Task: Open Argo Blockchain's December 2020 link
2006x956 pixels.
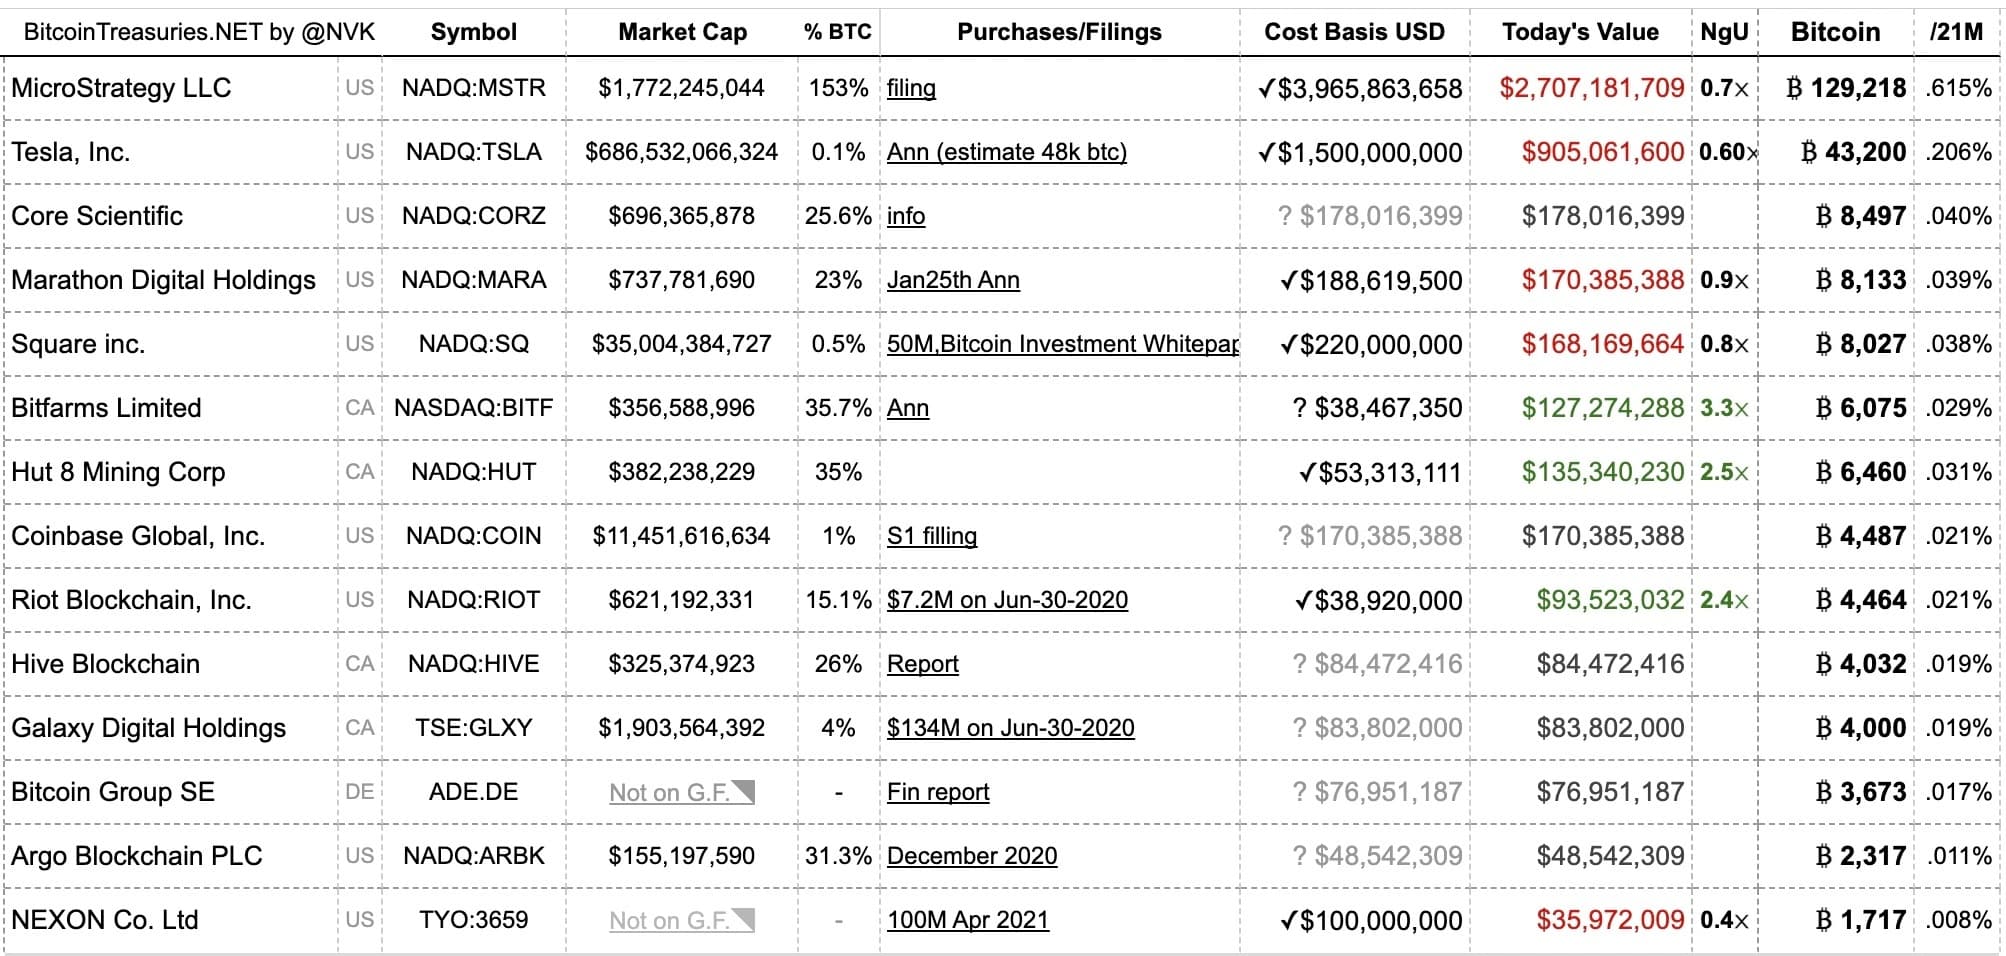Action: 971,856
